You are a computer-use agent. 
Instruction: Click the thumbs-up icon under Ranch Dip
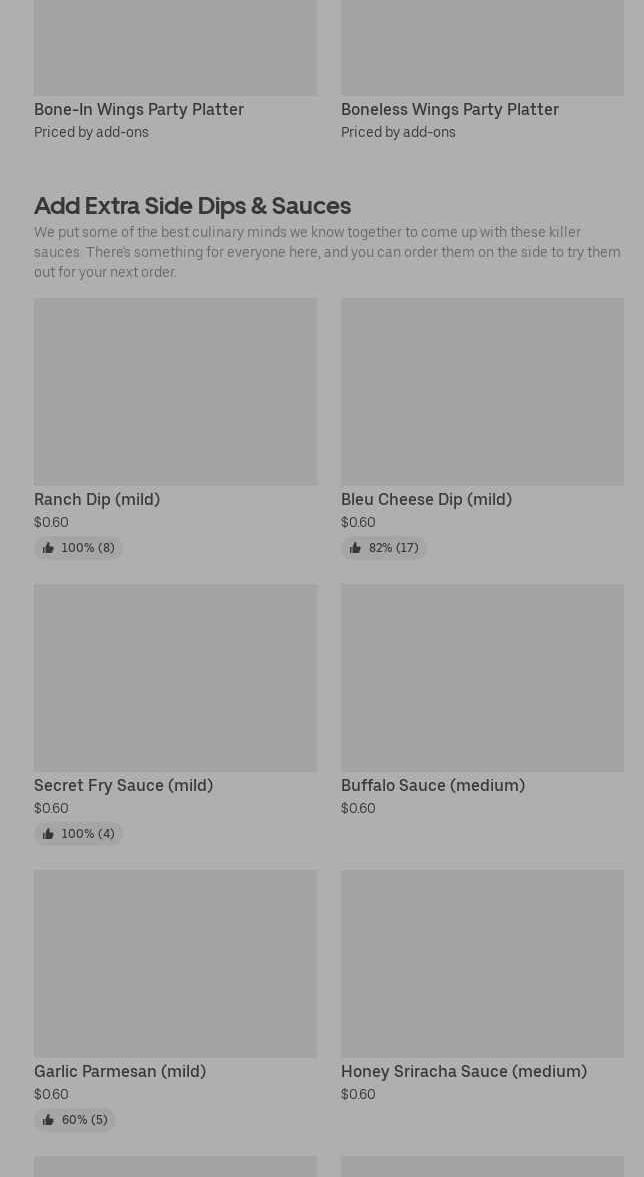(48, 548)
